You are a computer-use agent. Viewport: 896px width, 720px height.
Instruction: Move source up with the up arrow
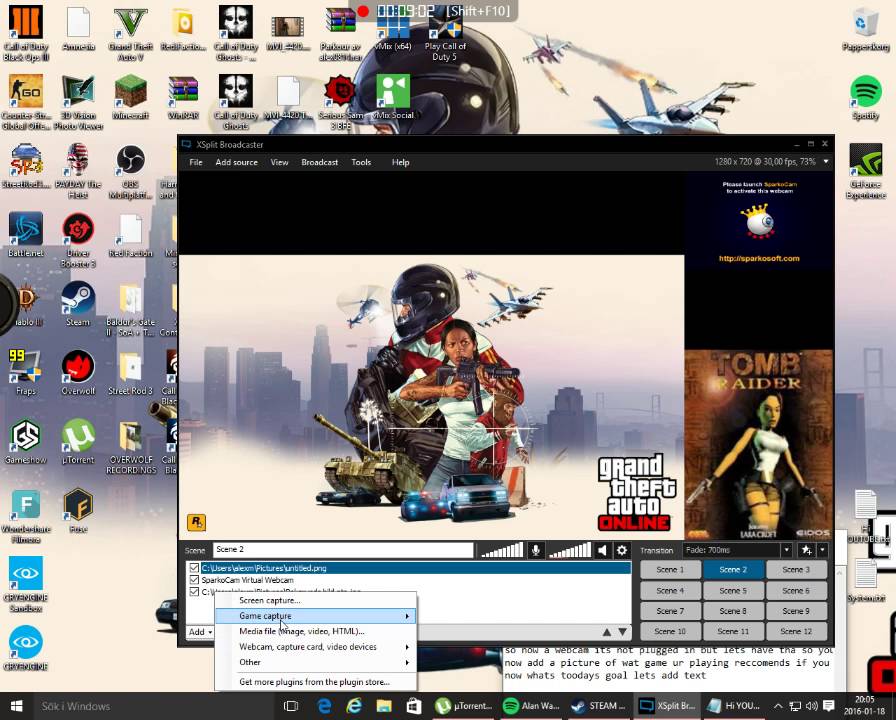click(x=607, y=632)
